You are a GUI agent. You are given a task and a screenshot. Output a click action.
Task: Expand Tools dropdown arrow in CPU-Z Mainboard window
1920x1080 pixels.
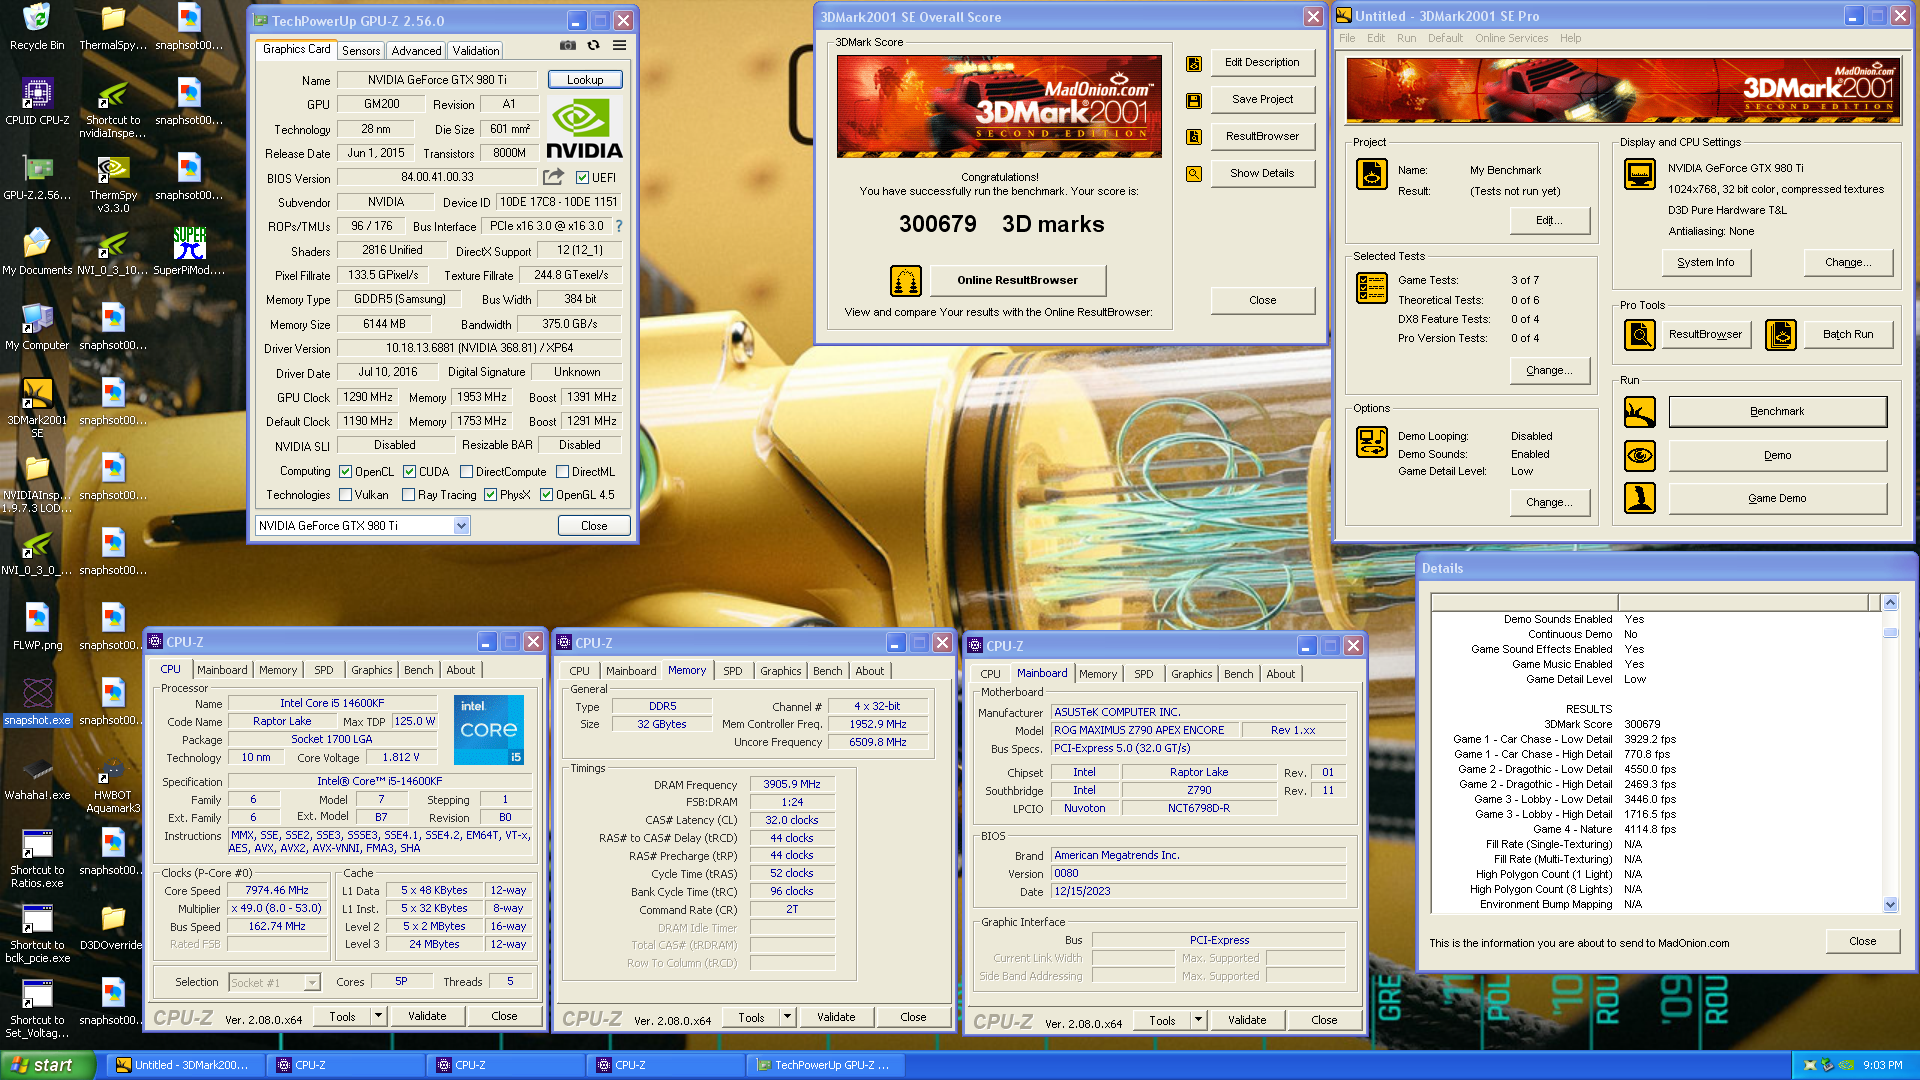click(x=1198, y=1020)
